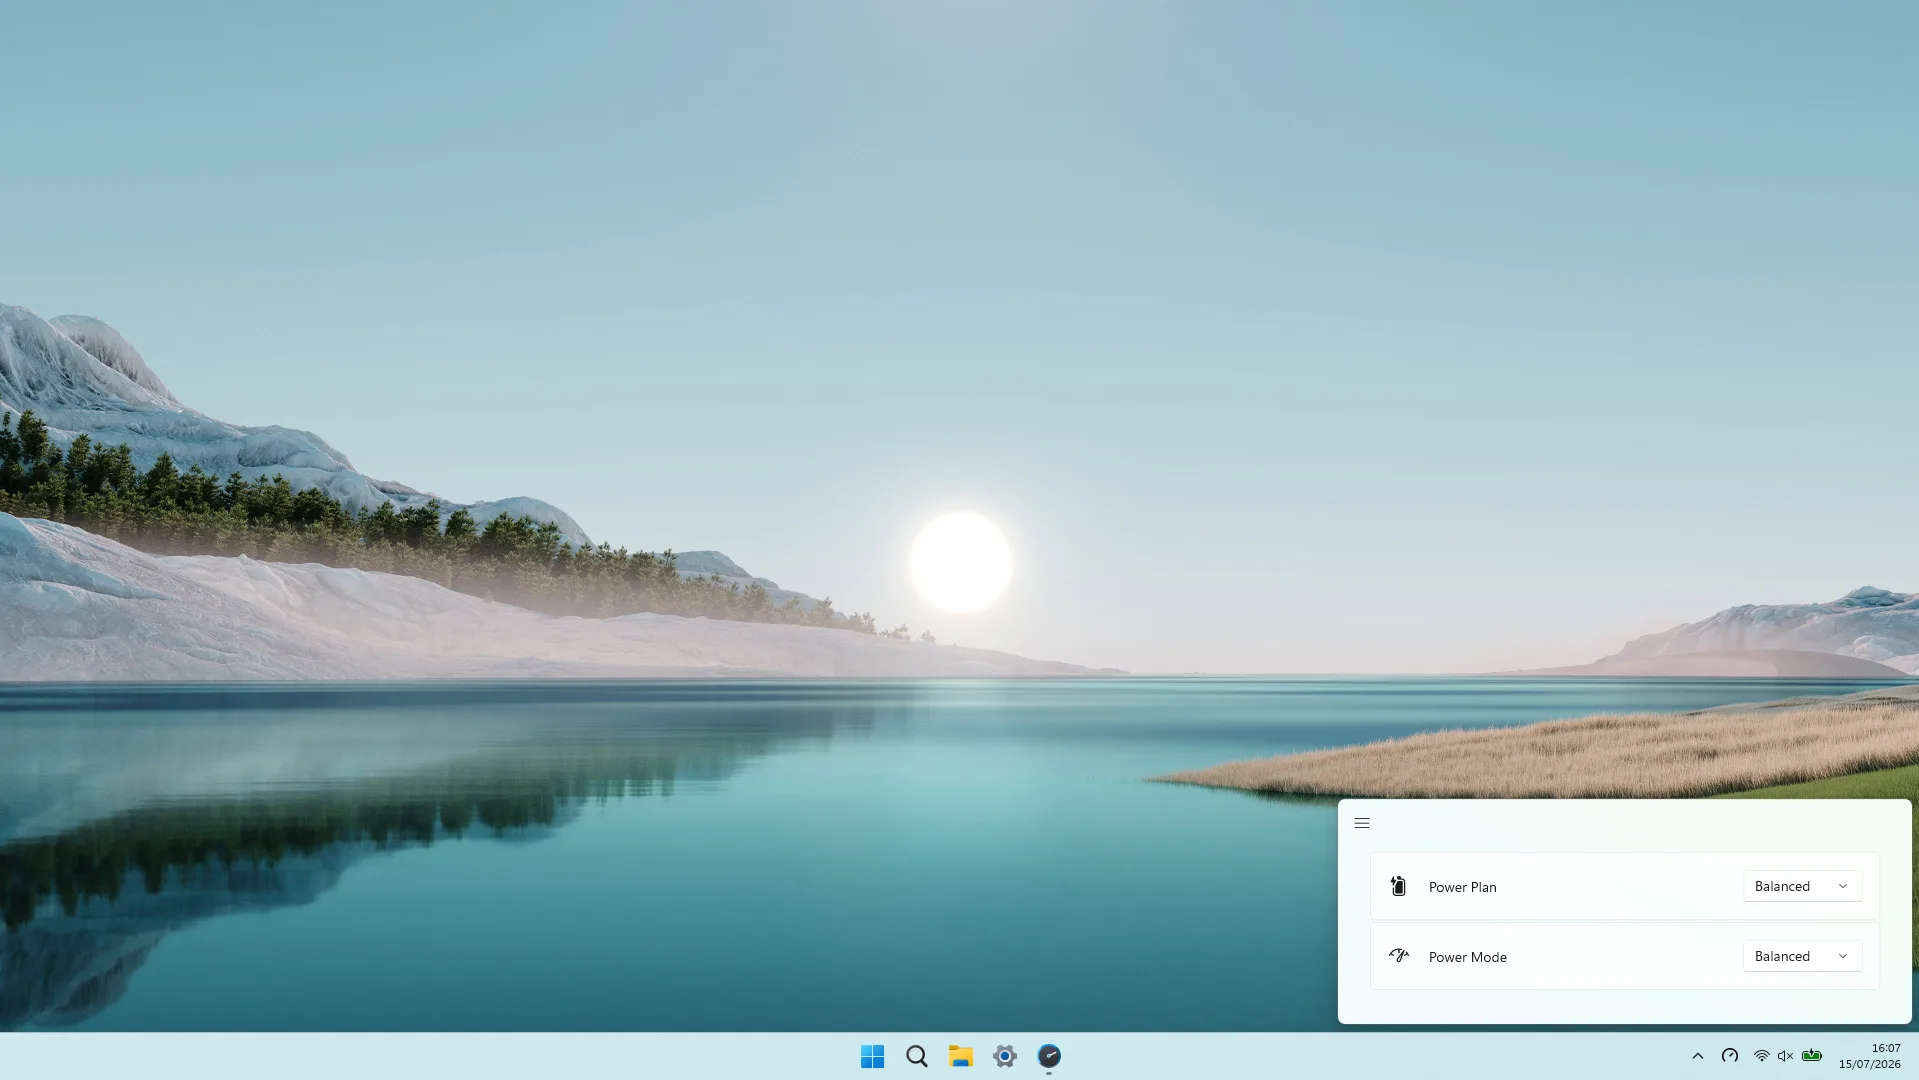Click the Power Mode label
The height and width of the screenshot is (1080, 1919).
tap(1467, 957)
